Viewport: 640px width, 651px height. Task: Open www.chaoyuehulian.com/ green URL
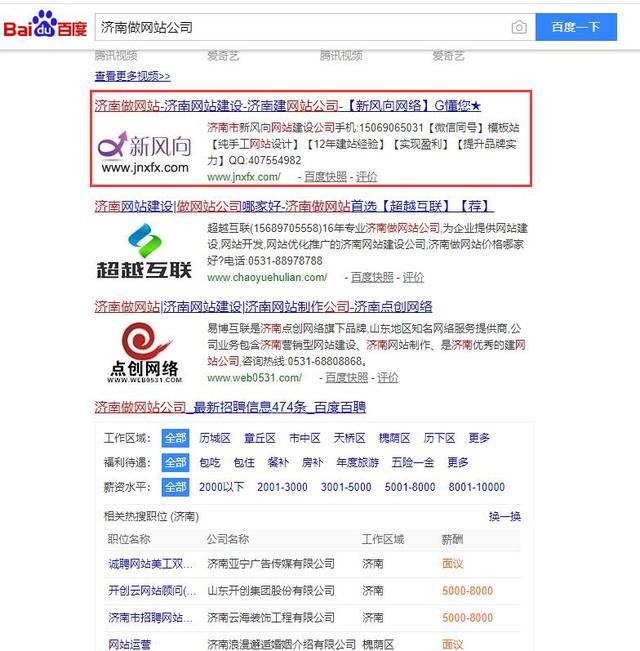[267, 277]
